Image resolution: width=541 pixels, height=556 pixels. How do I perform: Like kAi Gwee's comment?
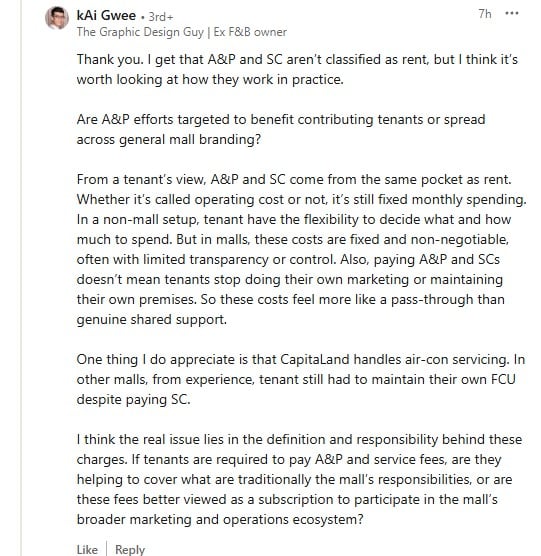point(87,549)
